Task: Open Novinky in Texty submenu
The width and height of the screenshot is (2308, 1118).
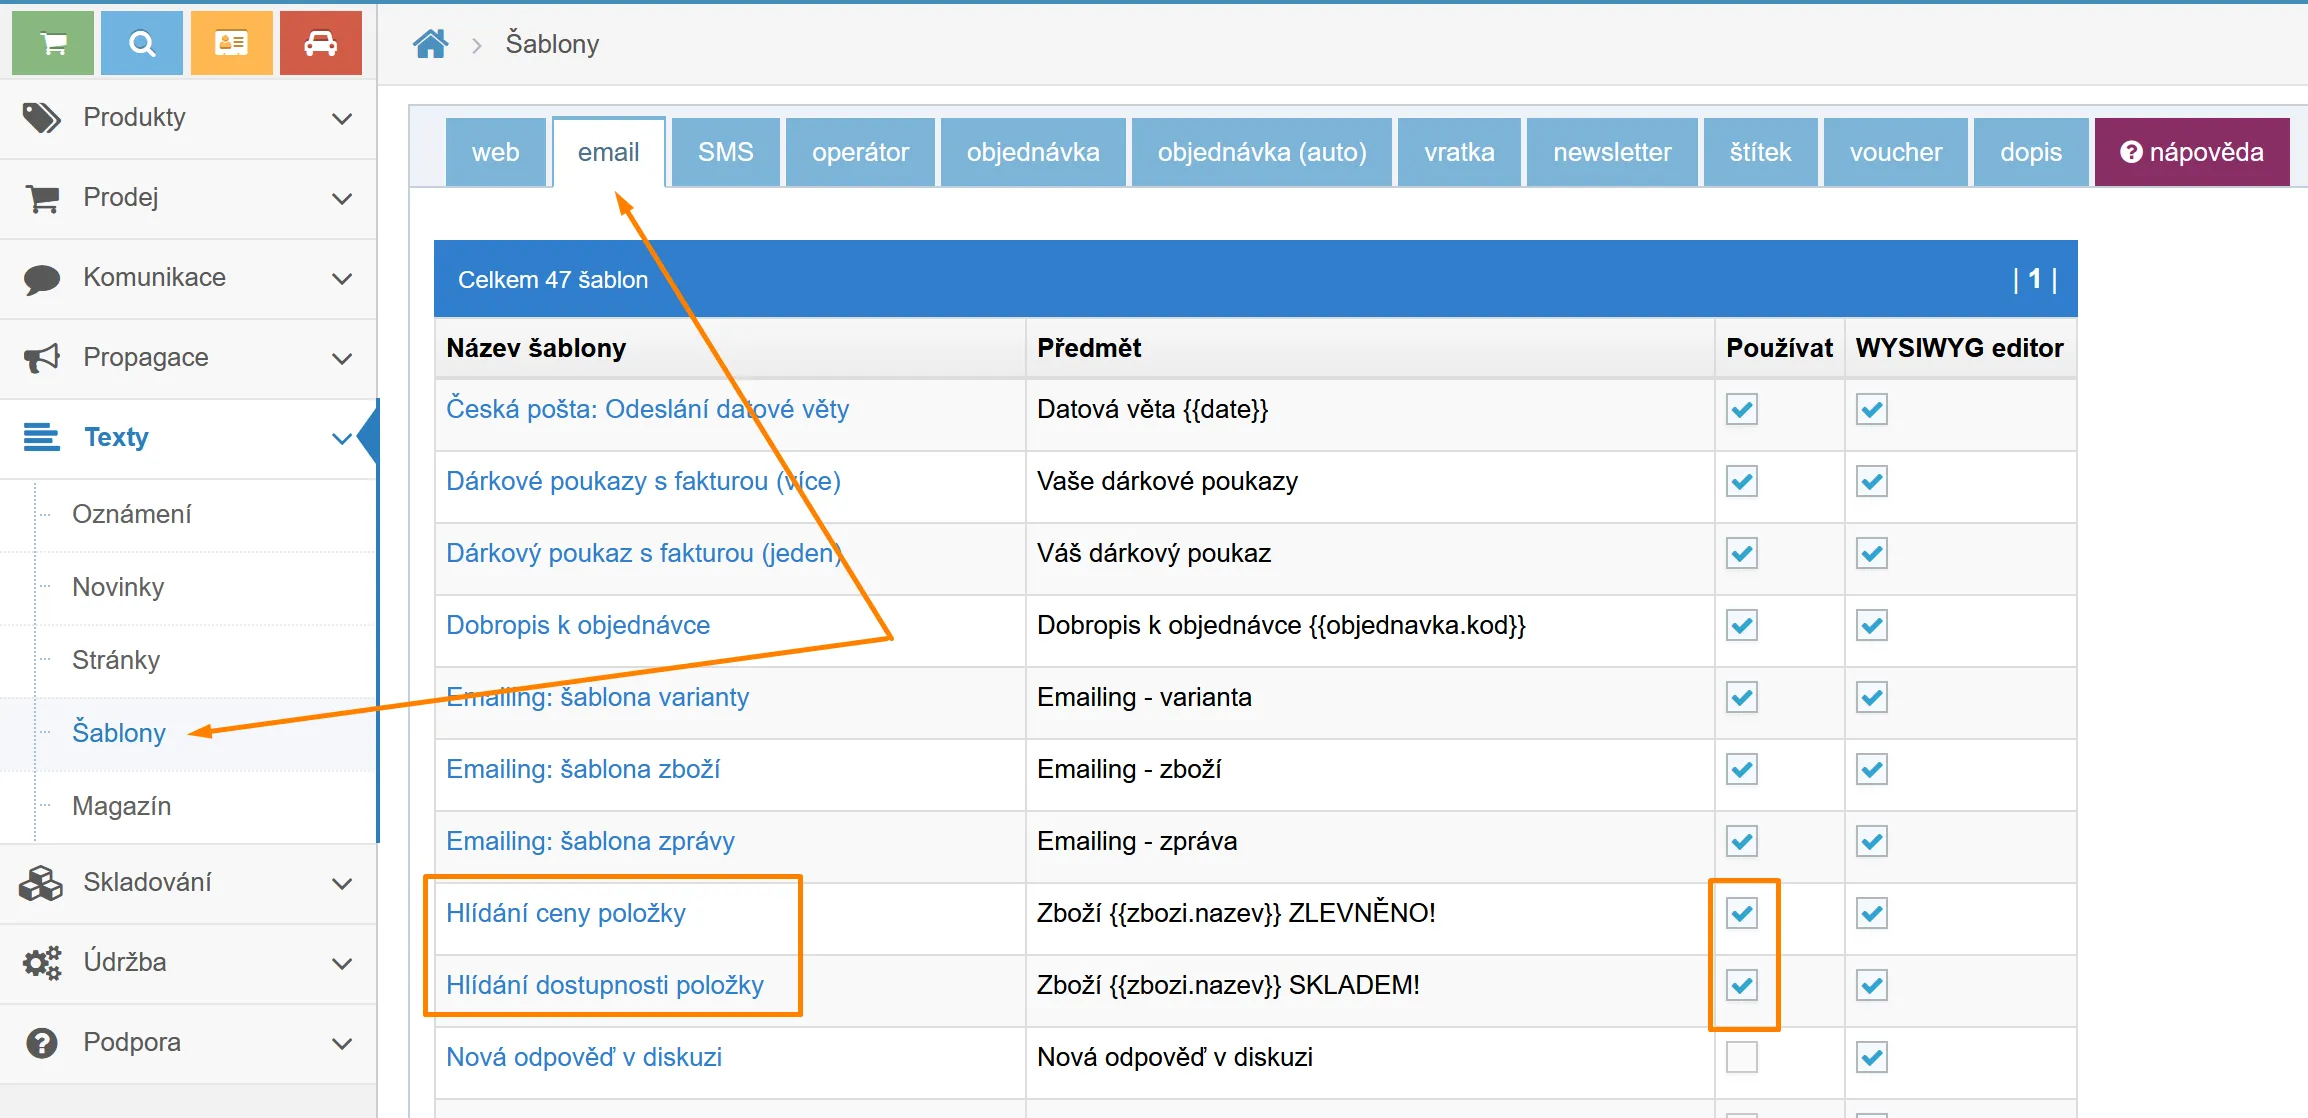Action: 118,587
